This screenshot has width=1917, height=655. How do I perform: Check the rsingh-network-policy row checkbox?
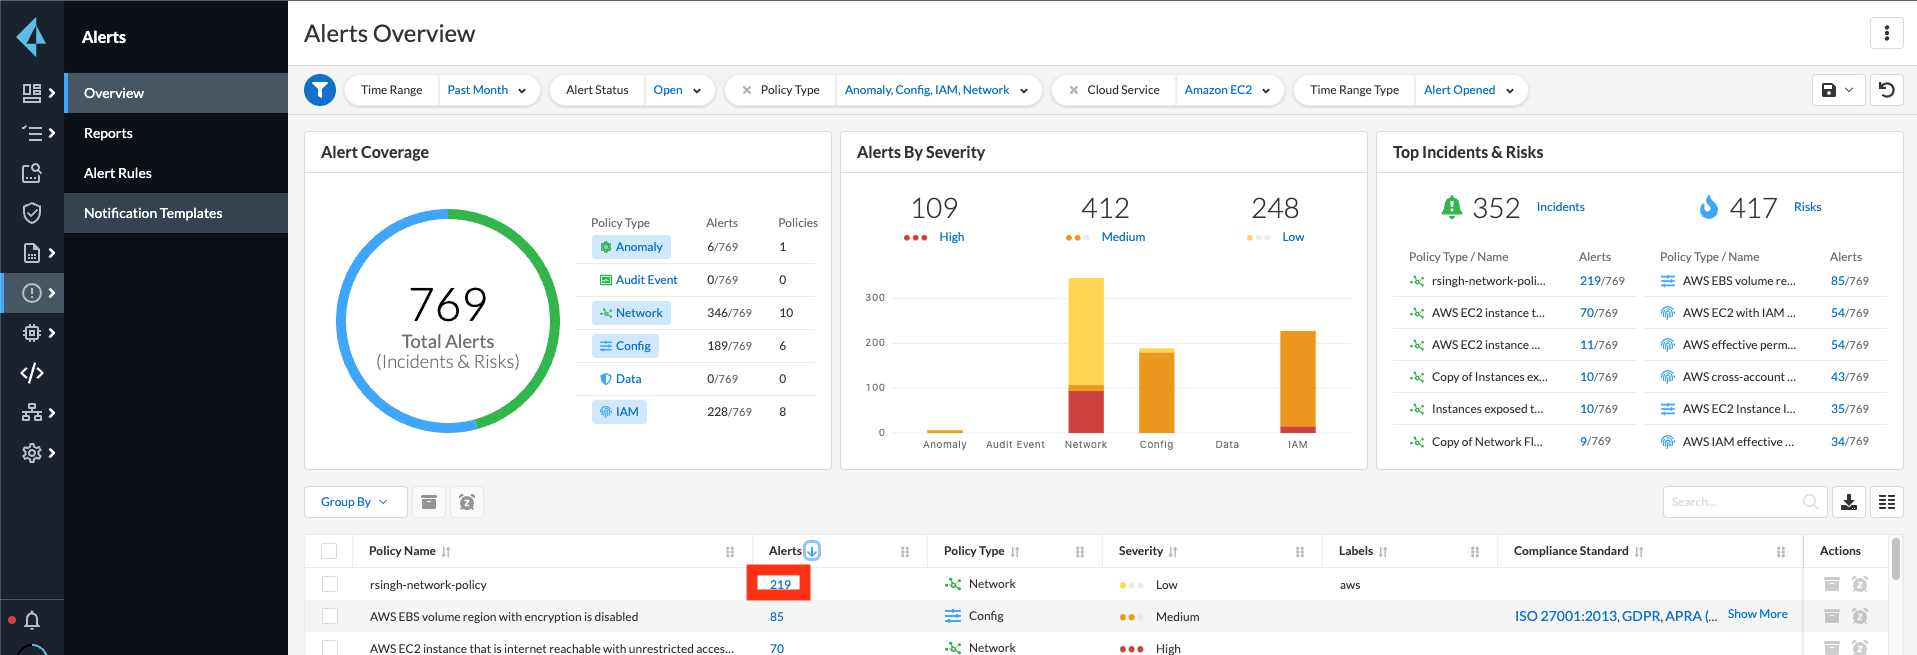(330, 584)
